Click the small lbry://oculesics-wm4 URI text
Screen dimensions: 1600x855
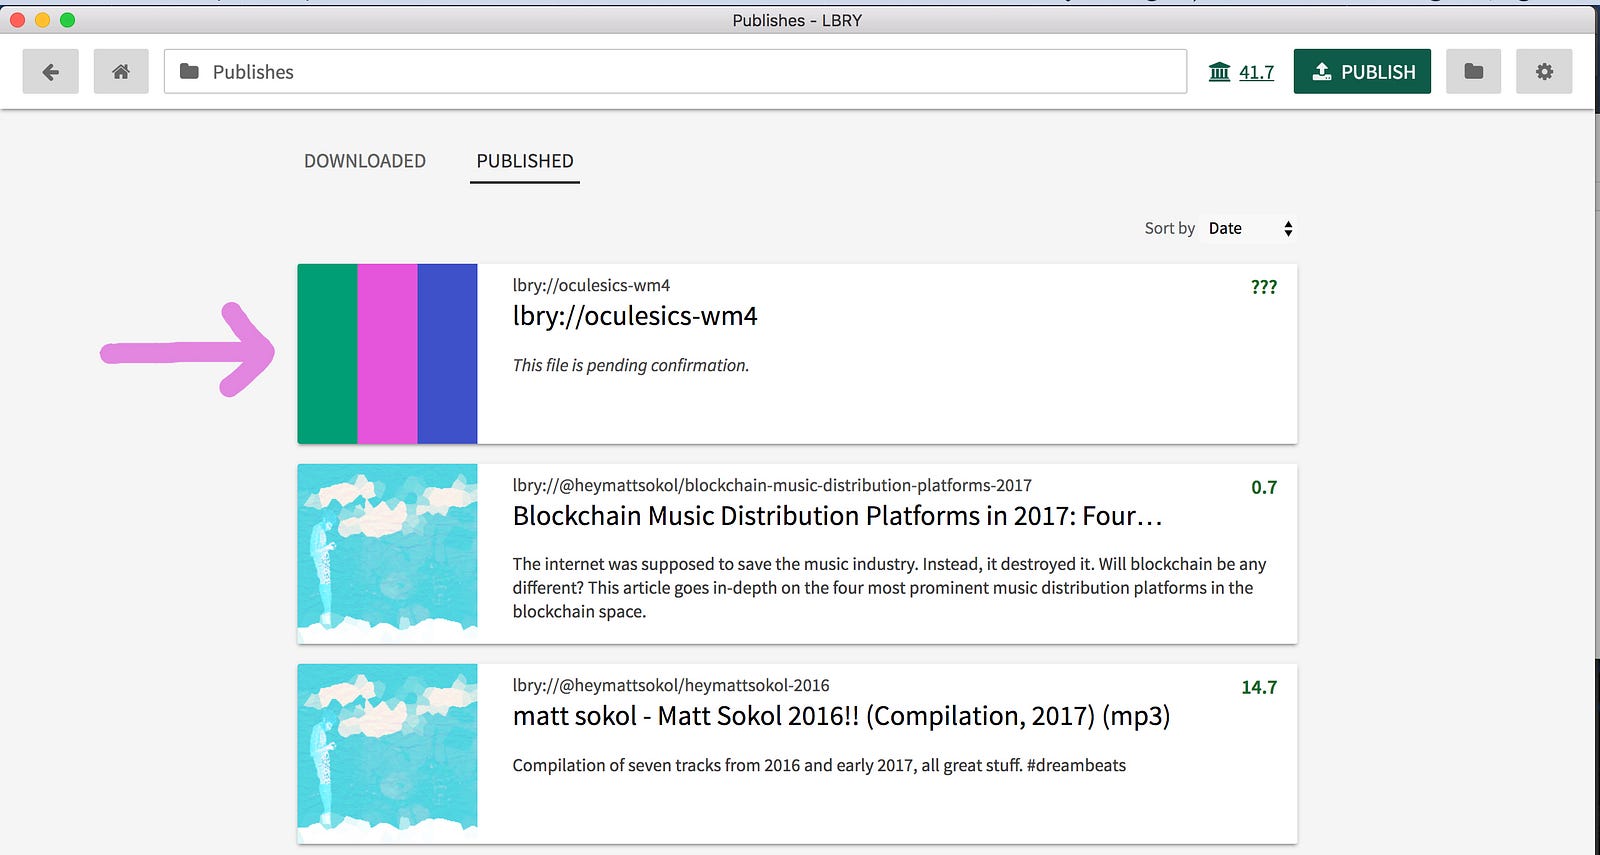click(591, 285)
